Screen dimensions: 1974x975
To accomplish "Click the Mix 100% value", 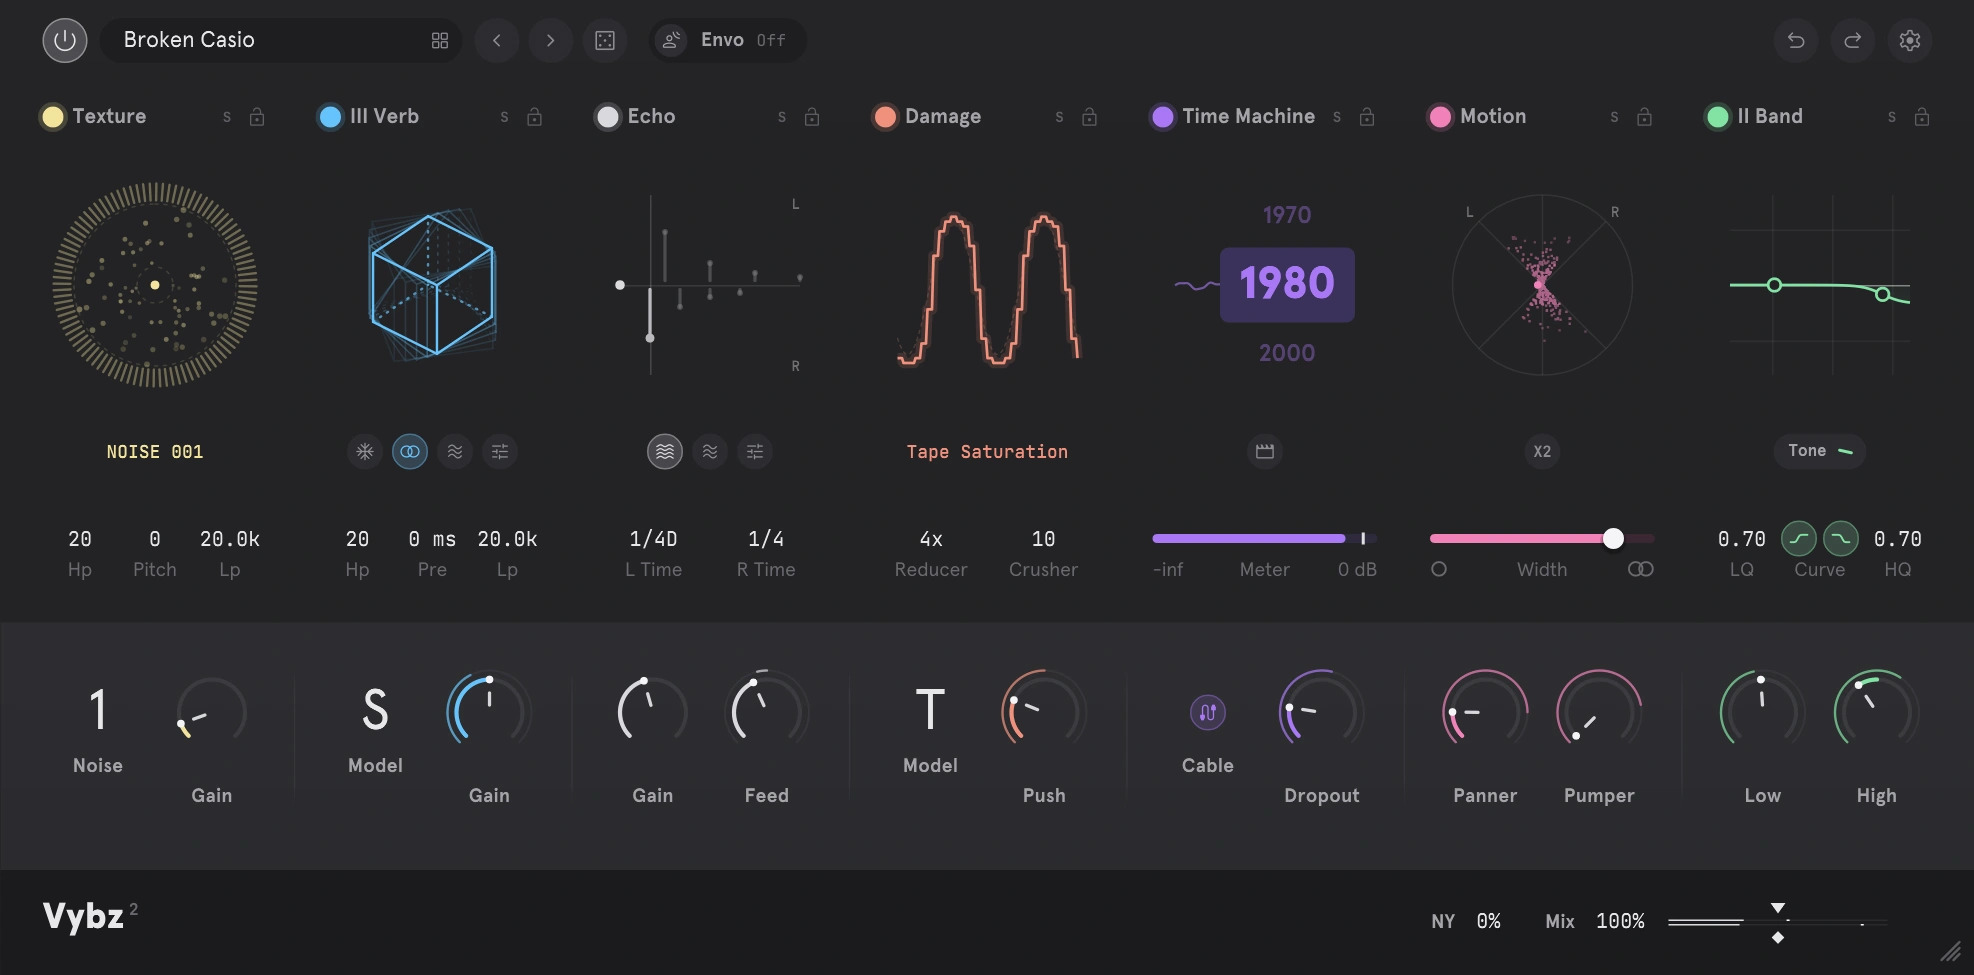I will 1620,921.
